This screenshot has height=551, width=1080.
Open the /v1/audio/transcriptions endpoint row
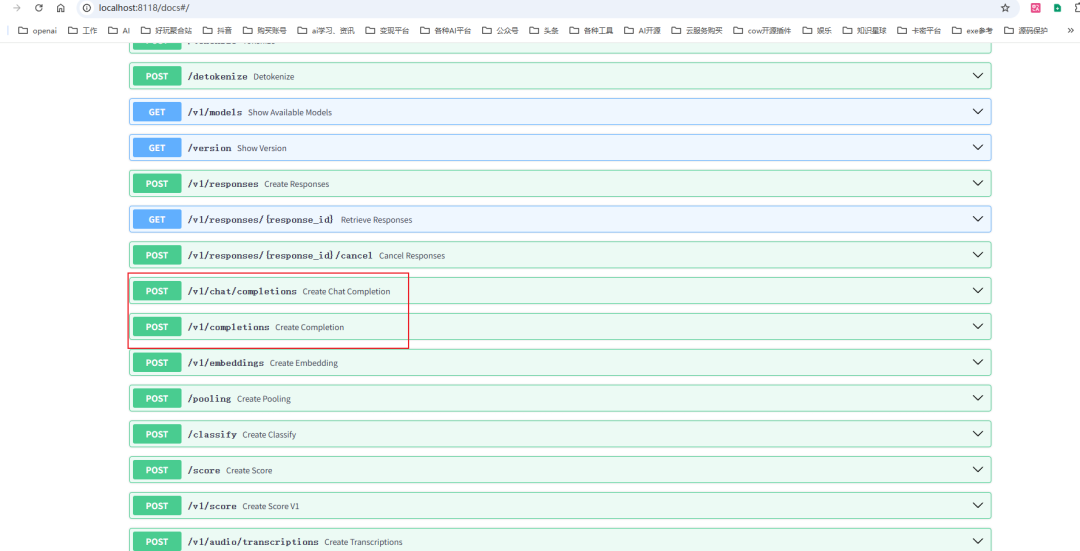click(x=560, y=540)
